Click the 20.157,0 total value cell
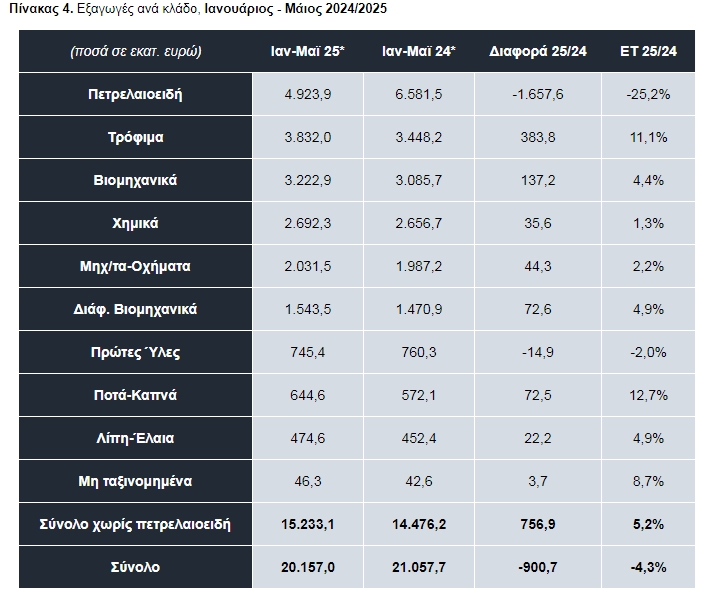The width and height of the screenshot is (707, 611). tap(308, 567)
